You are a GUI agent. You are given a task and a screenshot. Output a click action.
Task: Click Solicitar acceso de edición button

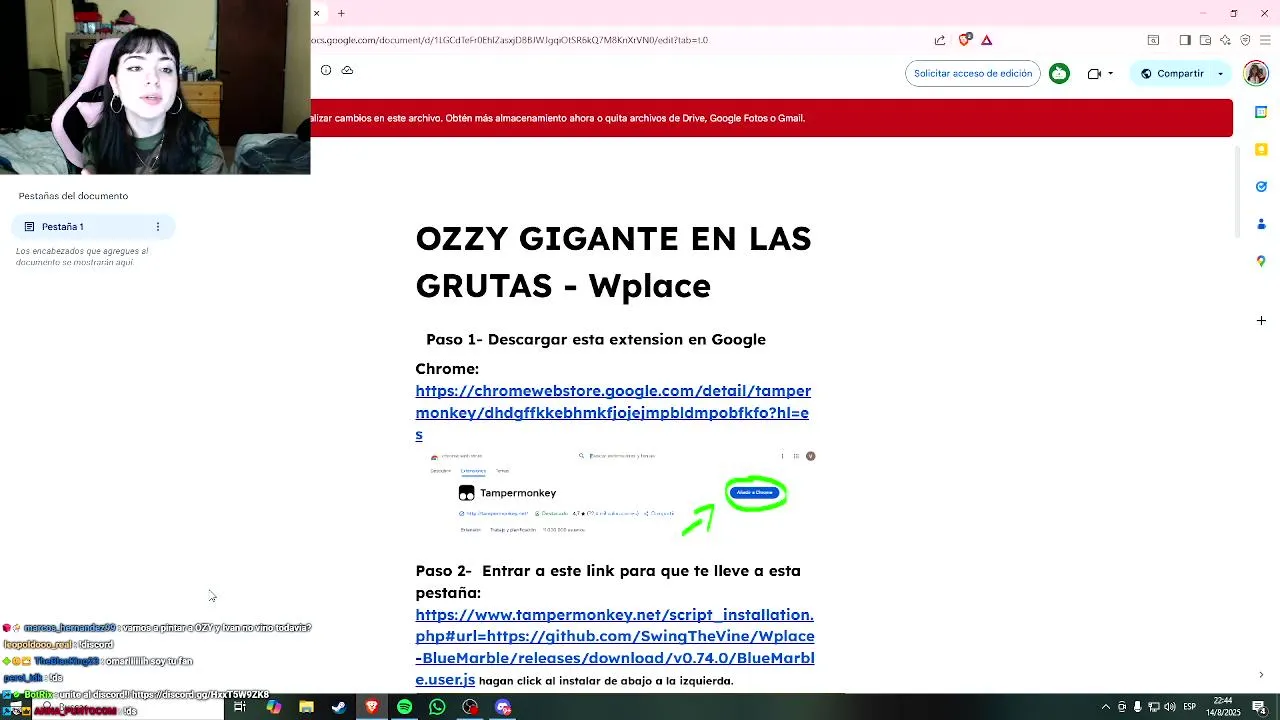click(x=973, y=73)
